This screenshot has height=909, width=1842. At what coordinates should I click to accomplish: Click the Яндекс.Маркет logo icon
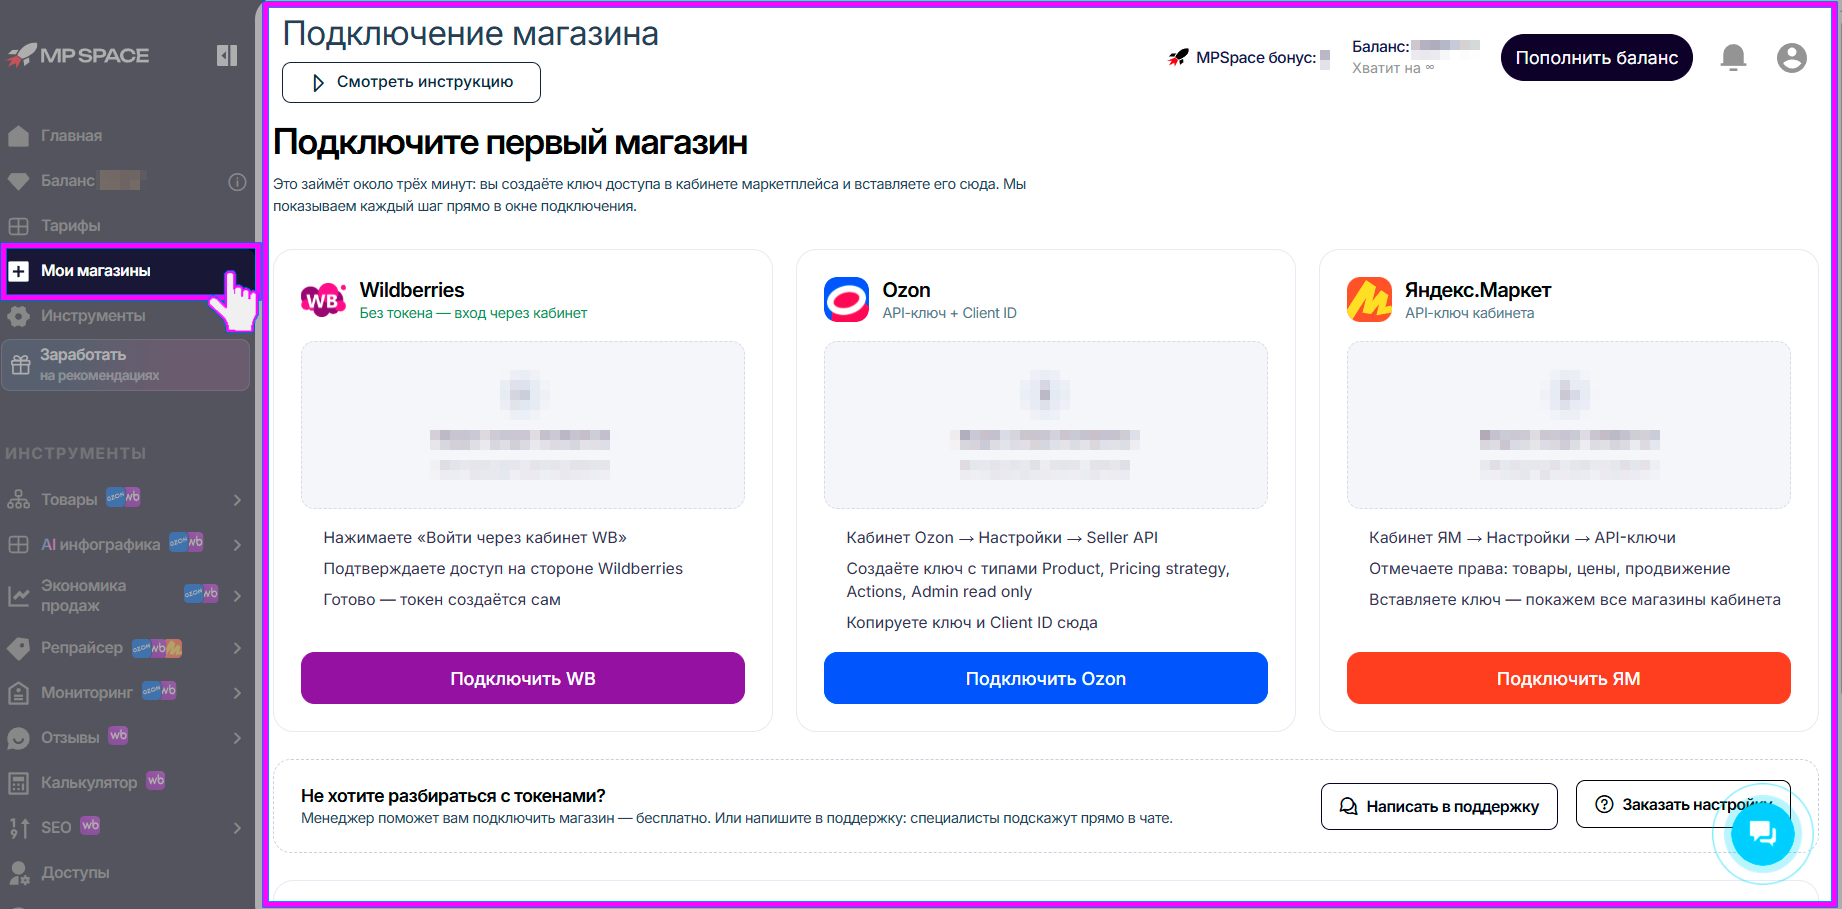point(1369,300)
